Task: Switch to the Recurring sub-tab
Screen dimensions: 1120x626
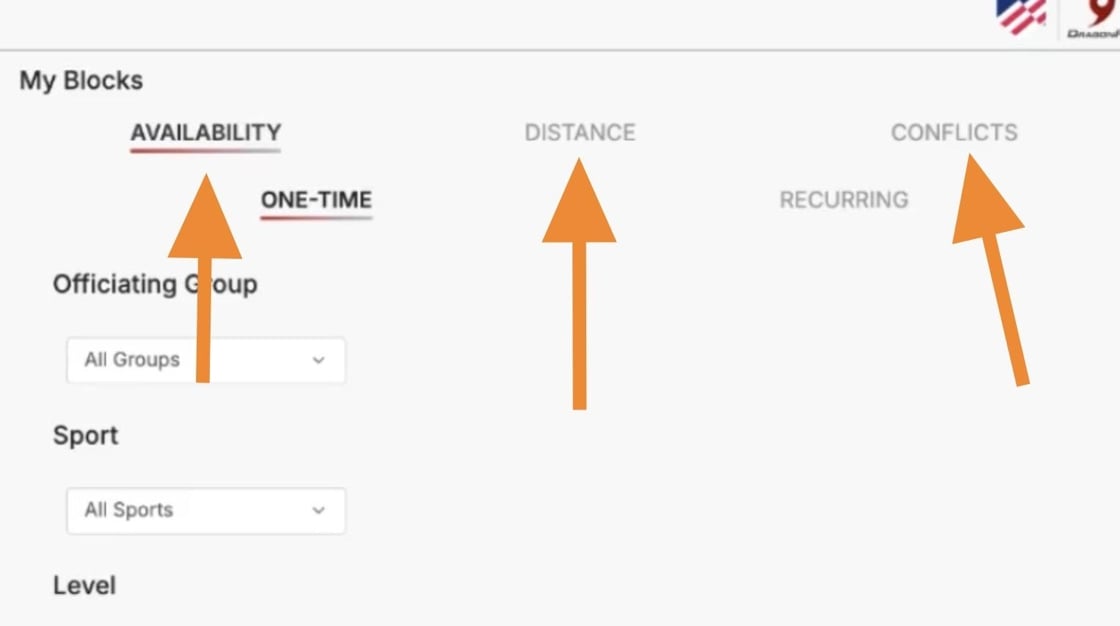Action: pos(844,199)
